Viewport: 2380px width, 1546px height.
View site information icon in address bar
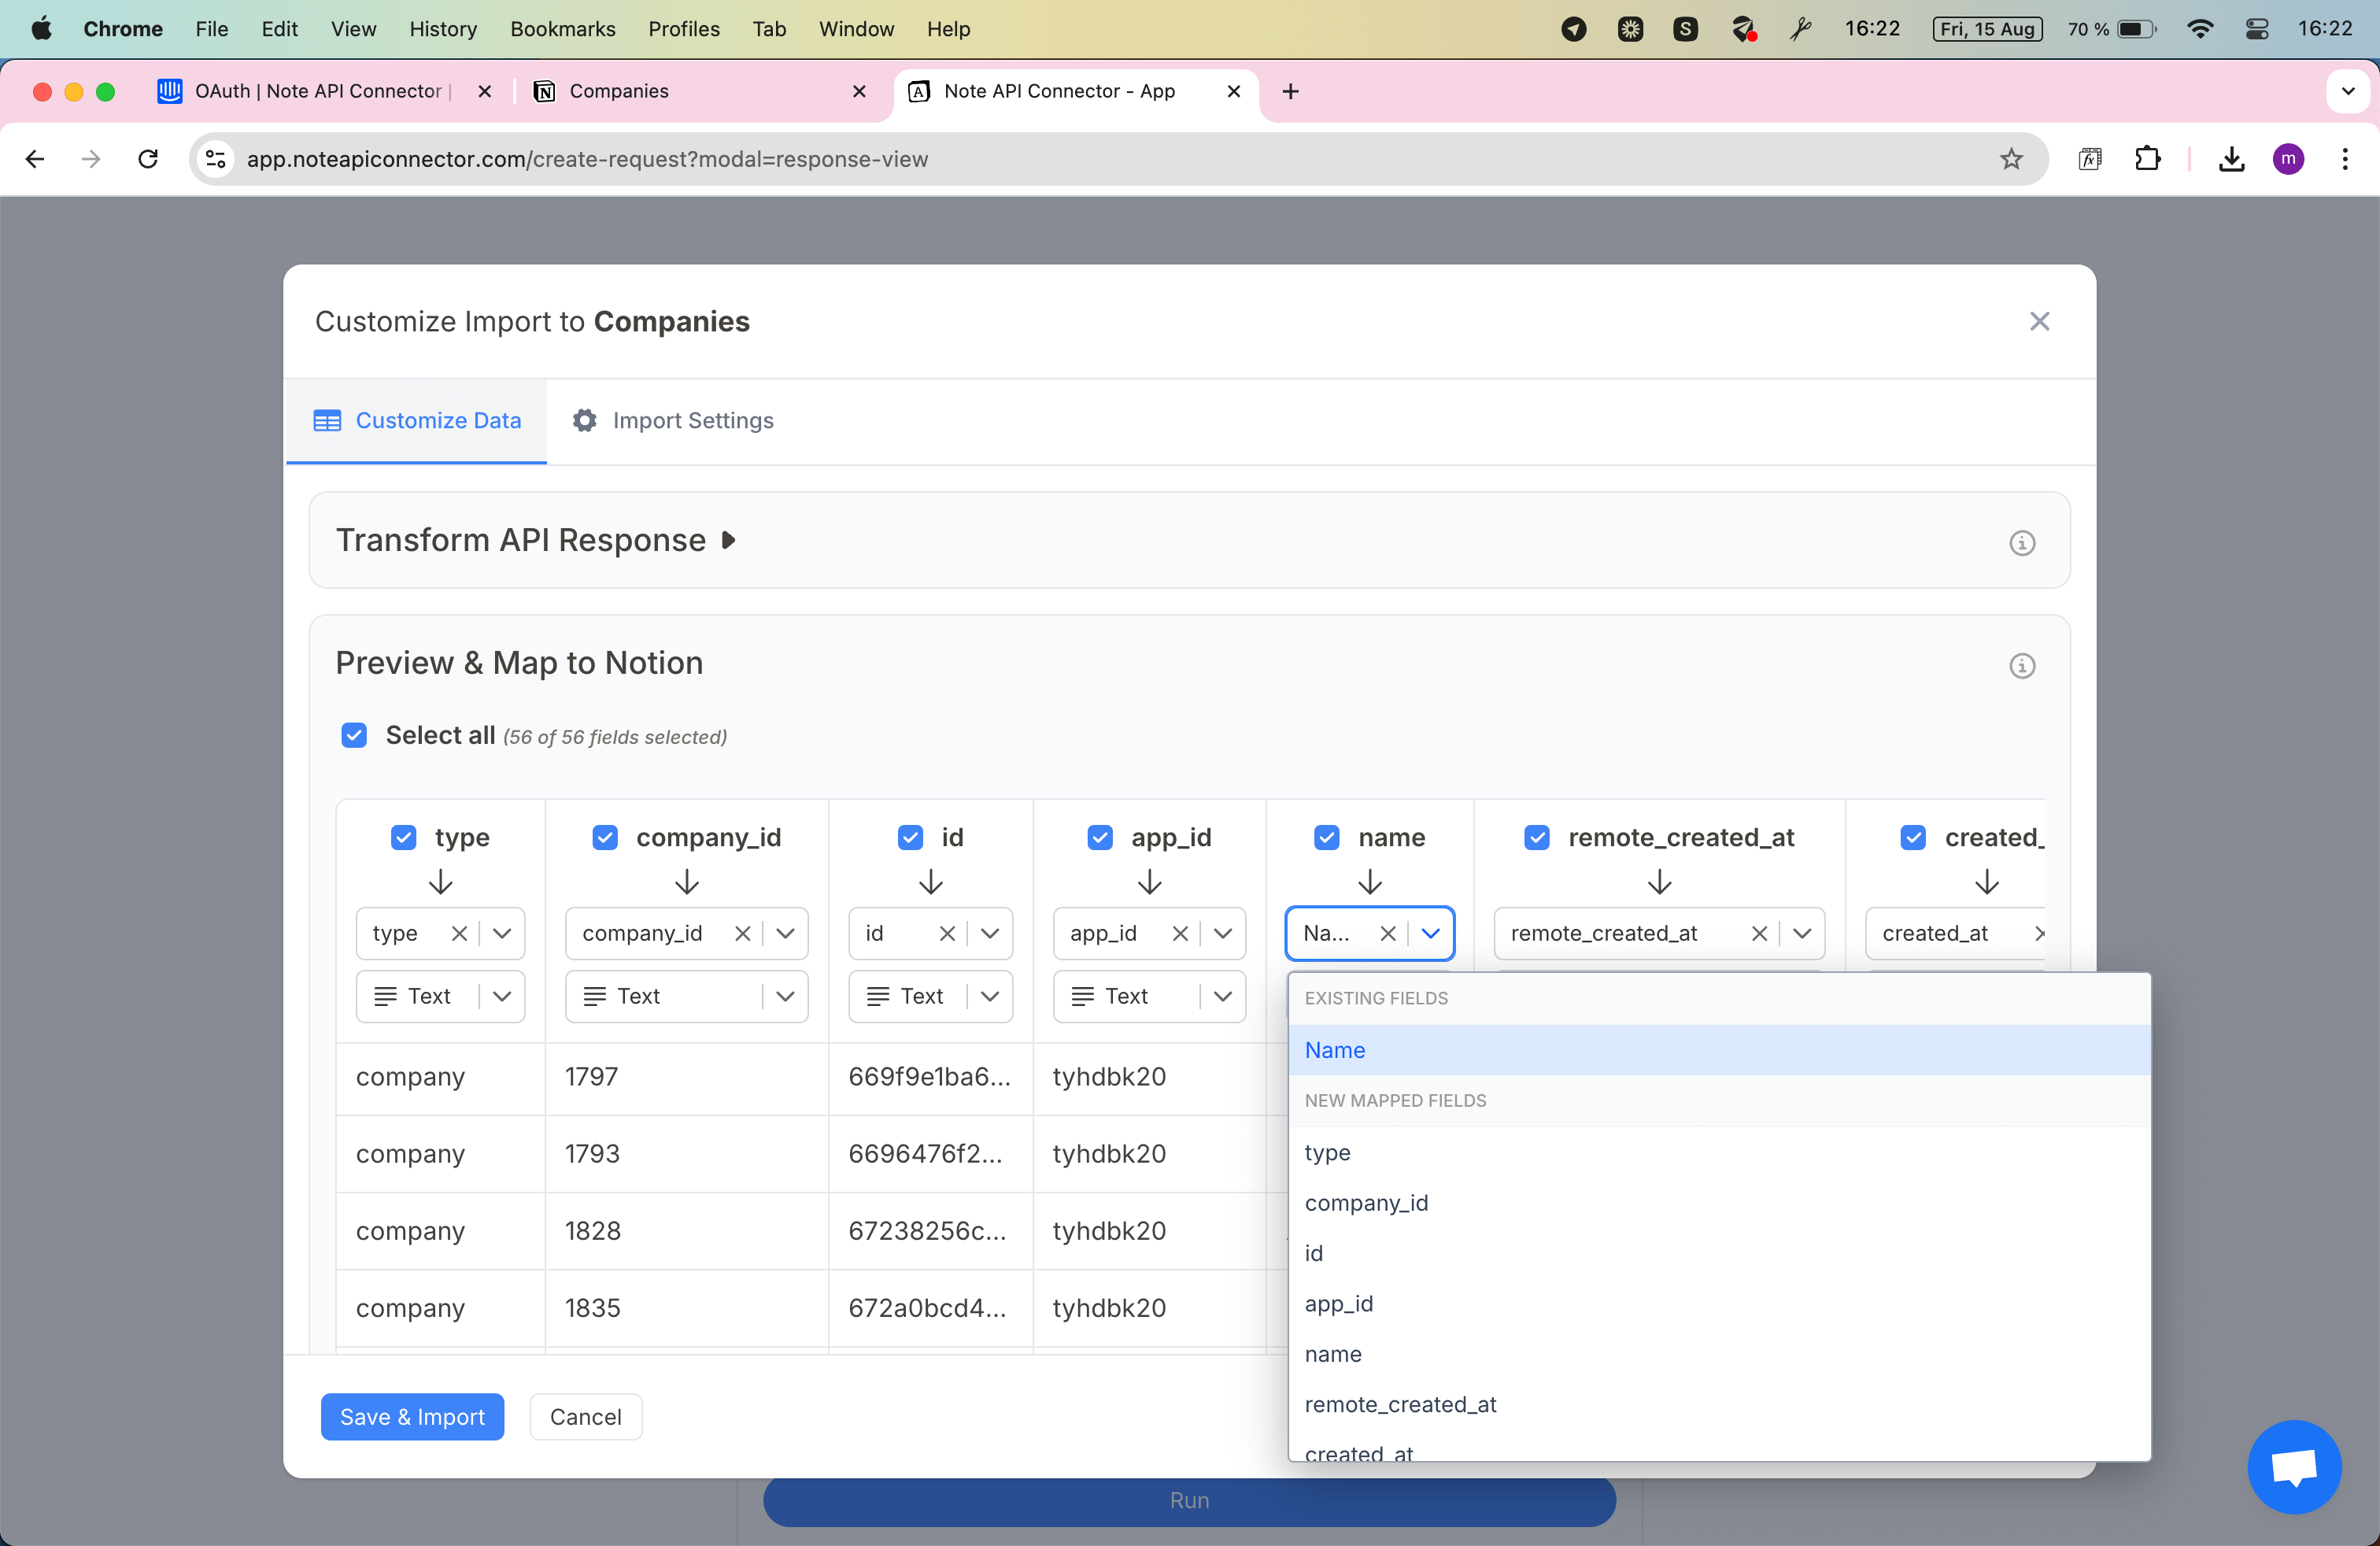pos(215,159)
